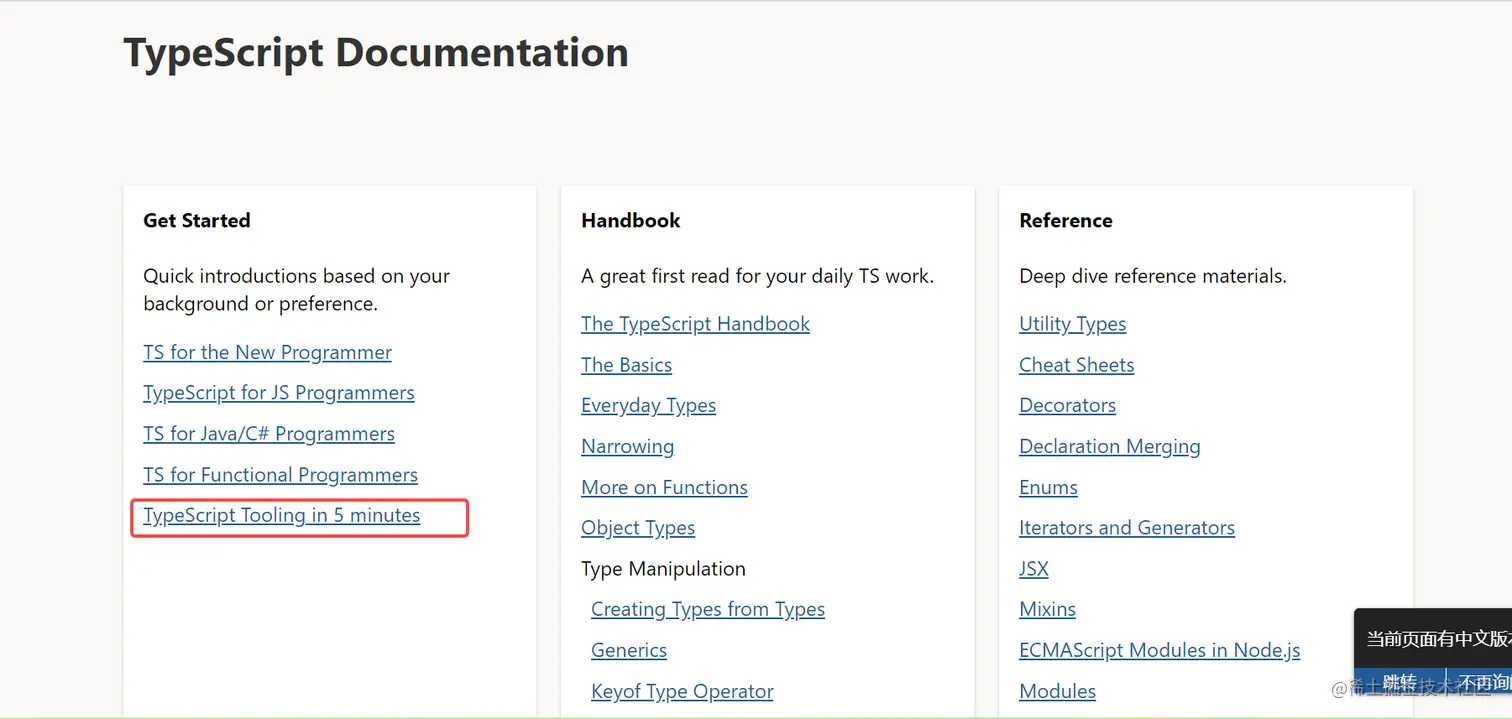This screenshot has width=1512, height=719.
Task: Click the Reference card heading
Action: [x=1065, y=221]
